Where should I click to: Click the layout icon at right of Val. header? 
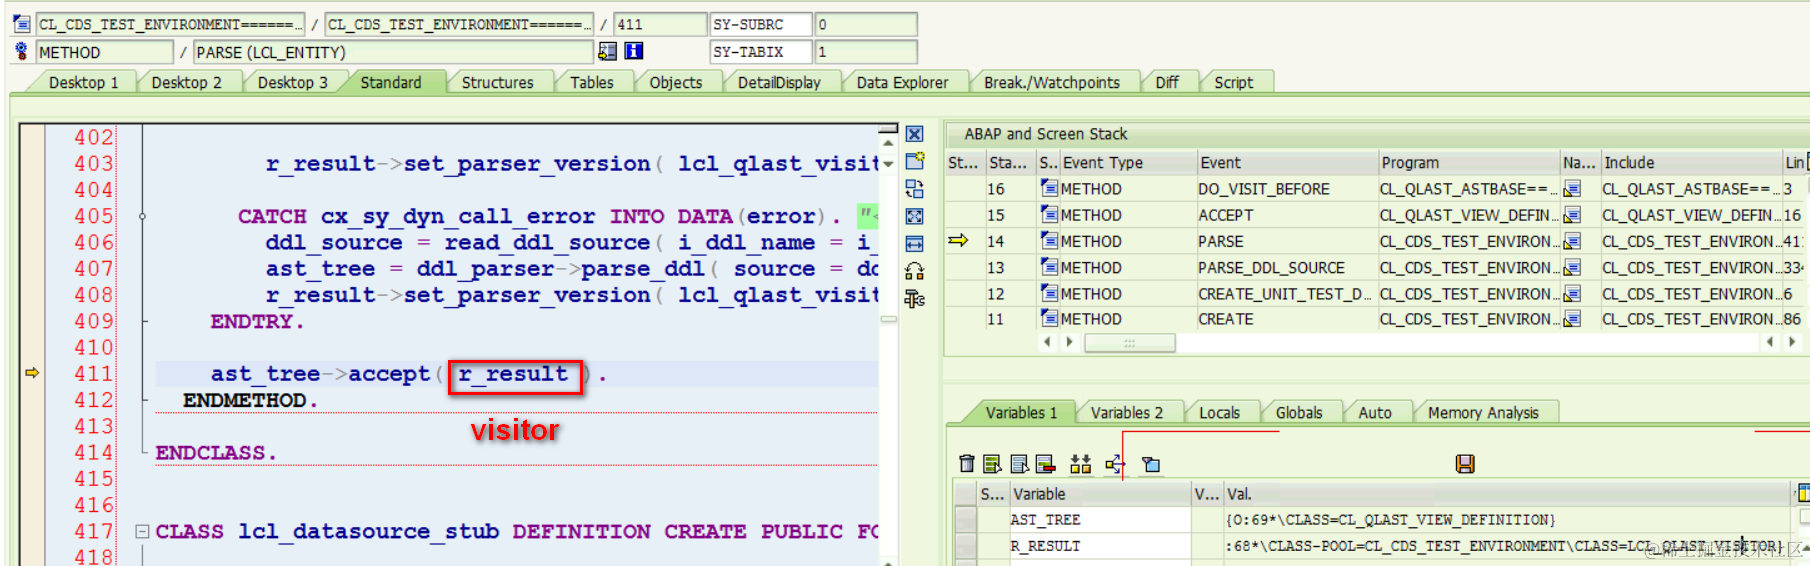(x=1803, y=493)
